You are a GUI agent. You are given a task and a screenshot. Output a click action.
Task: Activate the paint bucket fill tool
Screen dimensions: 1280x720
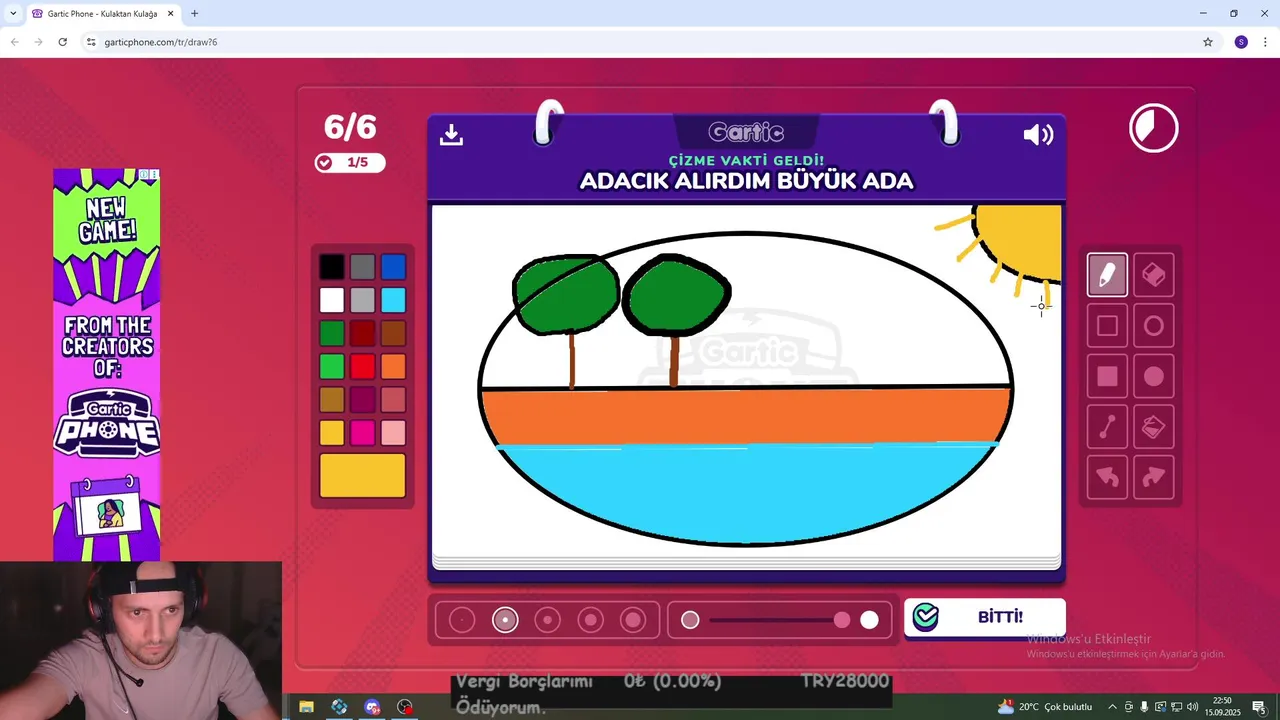click(1153, 427)
